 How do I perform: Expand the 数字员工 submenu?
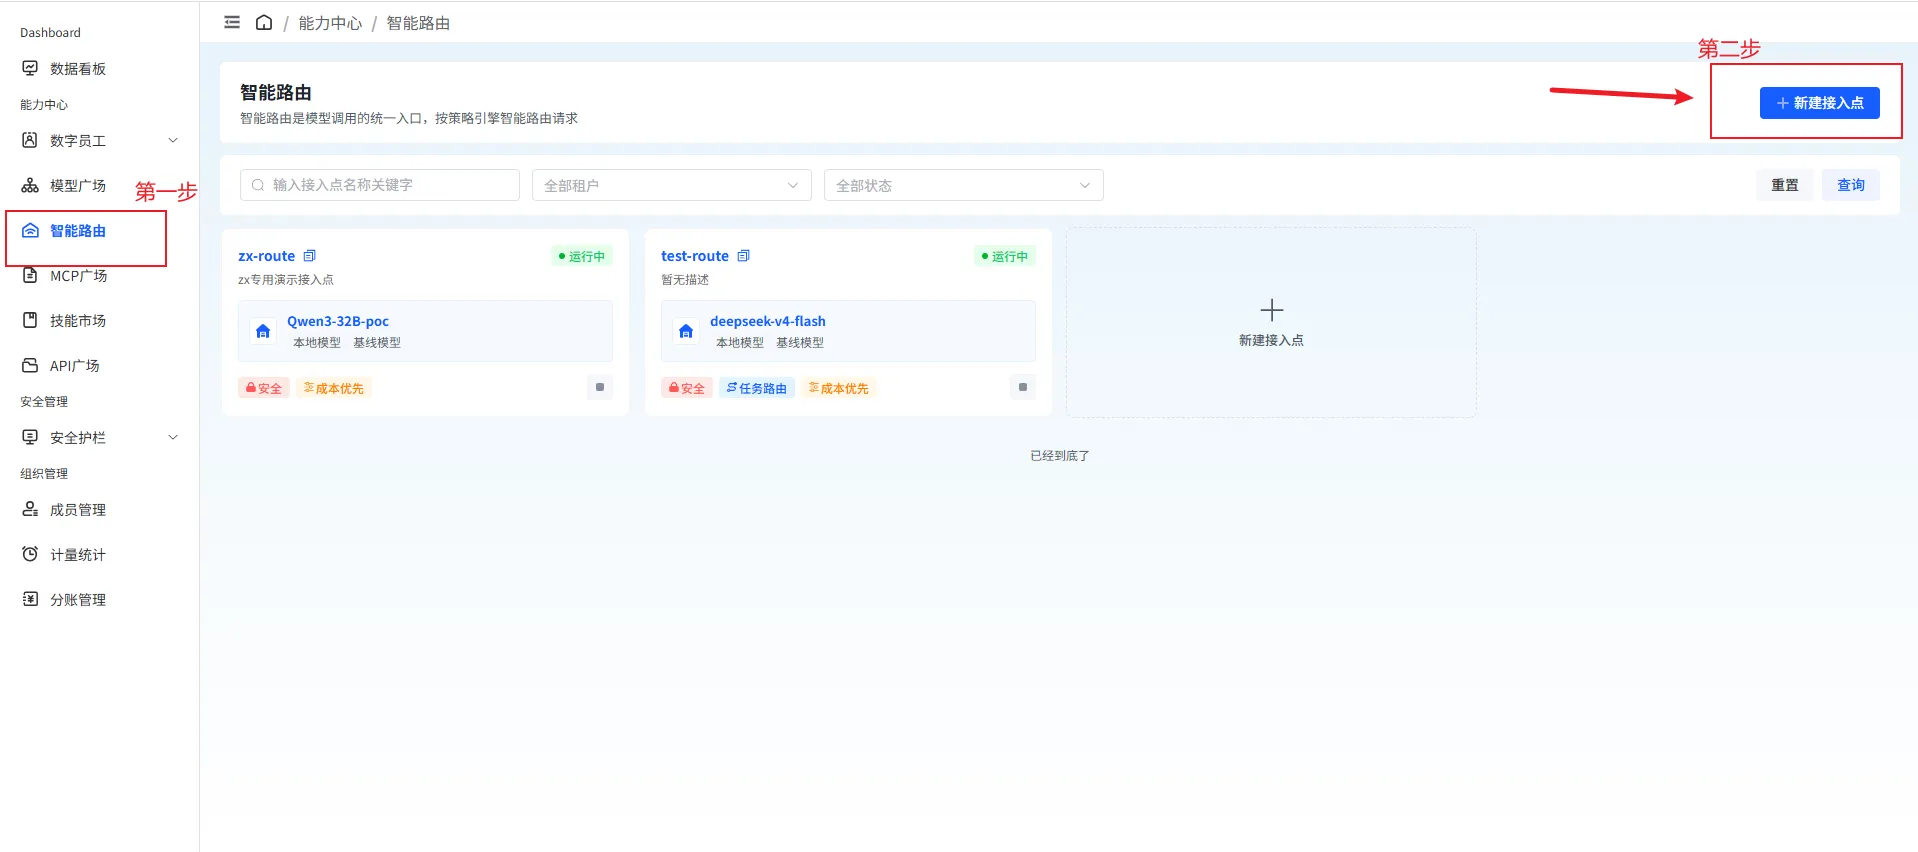[173, 140]
